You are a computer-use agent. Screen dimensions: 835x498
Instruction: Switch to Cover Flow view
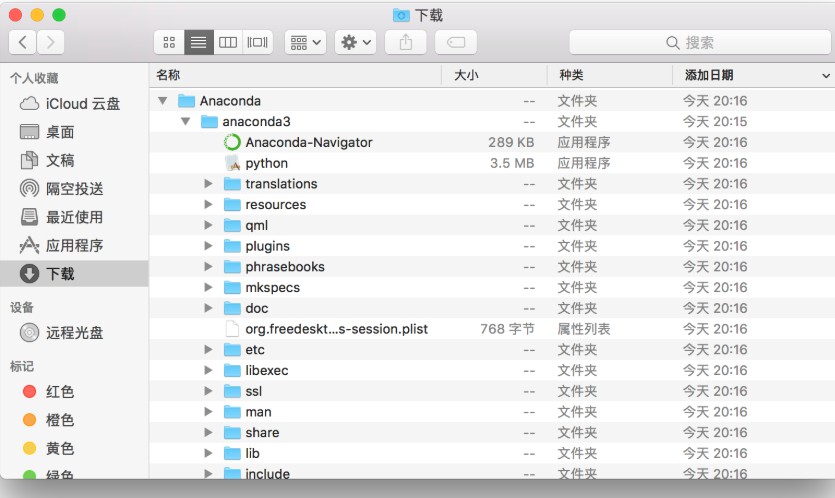click(258, 42)
